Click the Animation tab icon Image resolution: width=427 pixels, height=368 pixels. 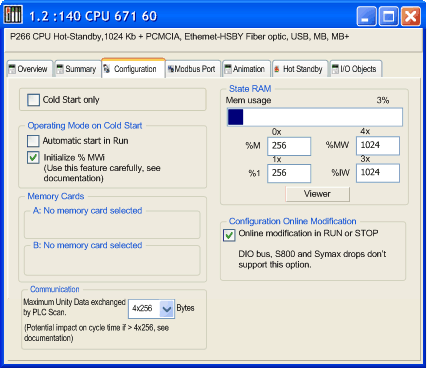click(x=228, y=69)
